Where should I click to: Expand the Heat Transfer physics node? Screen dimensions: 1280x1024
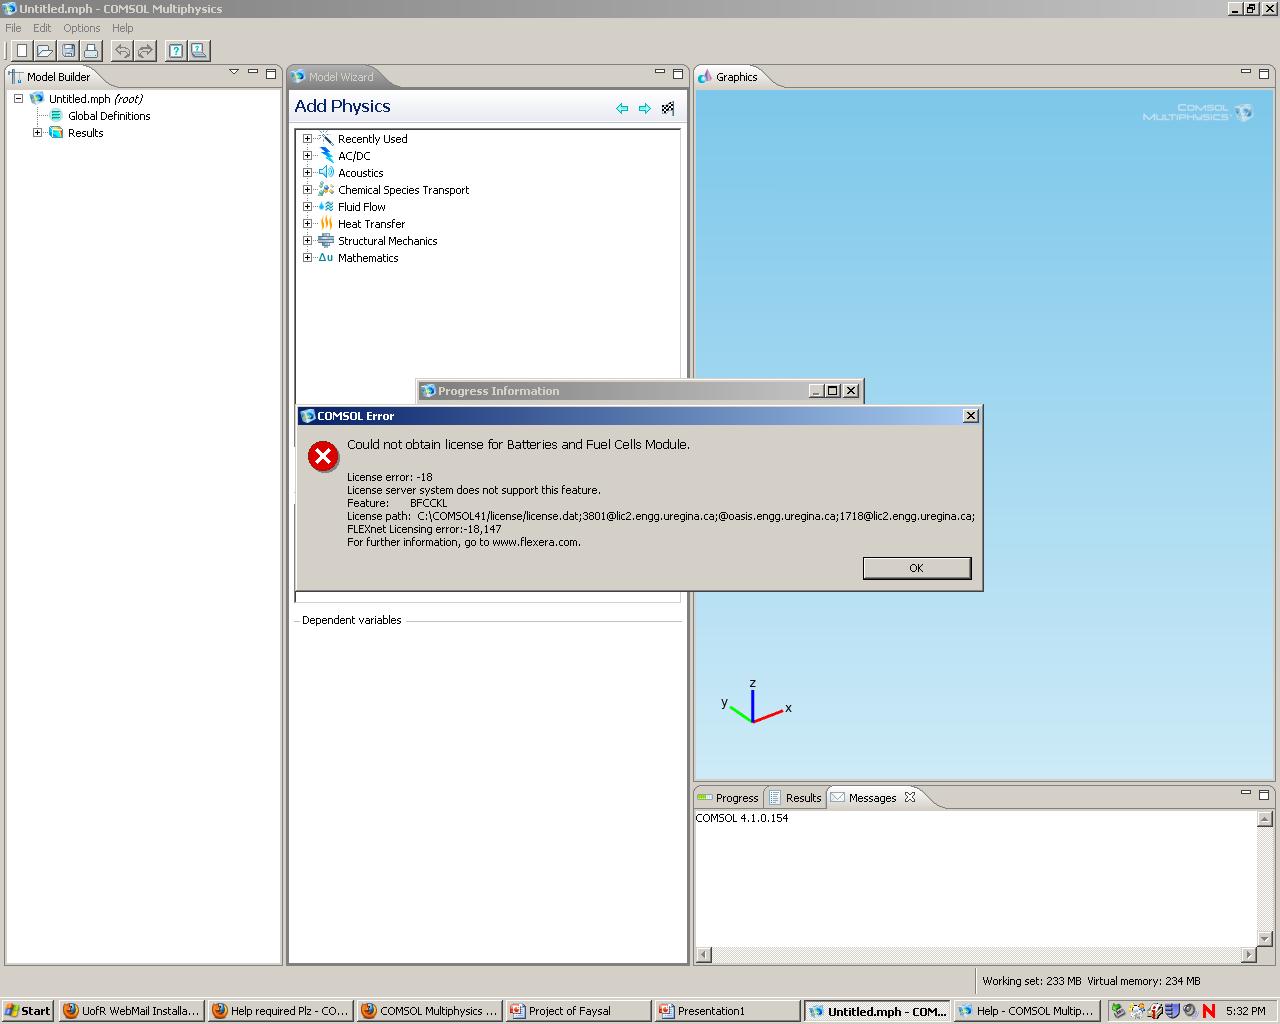click(x=308, y=224)
